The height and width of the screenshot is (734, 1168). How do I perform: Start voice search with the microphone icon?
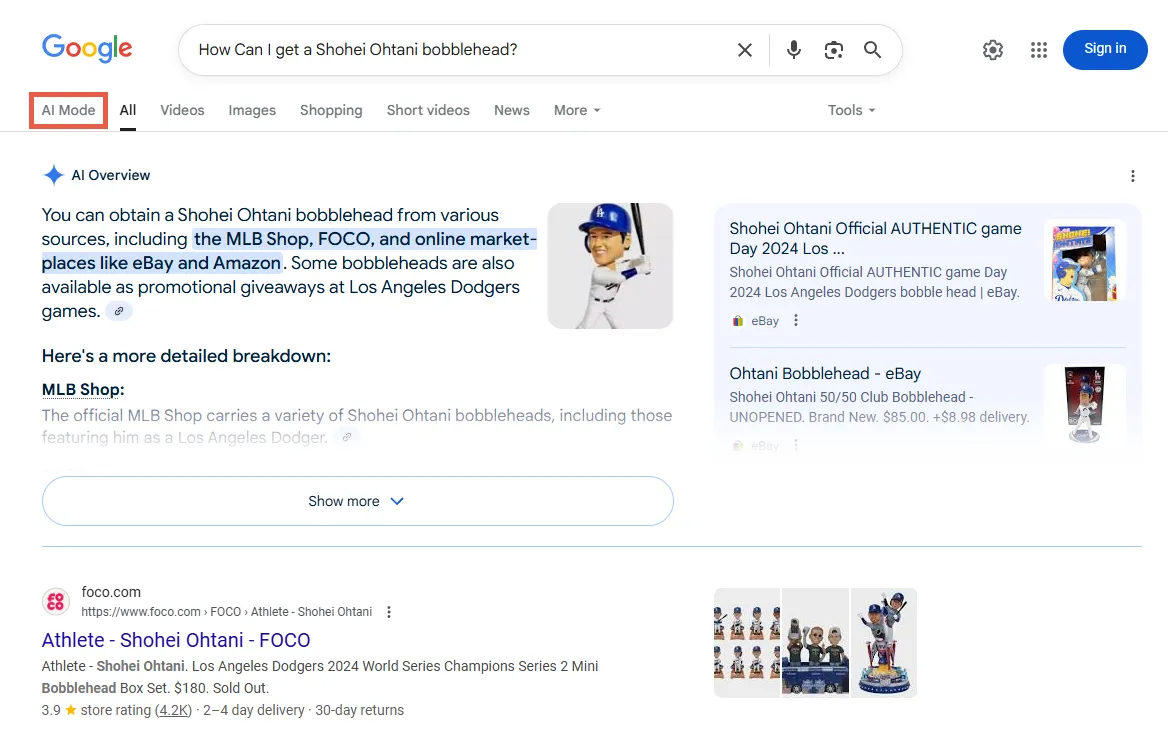click(794, 50)
